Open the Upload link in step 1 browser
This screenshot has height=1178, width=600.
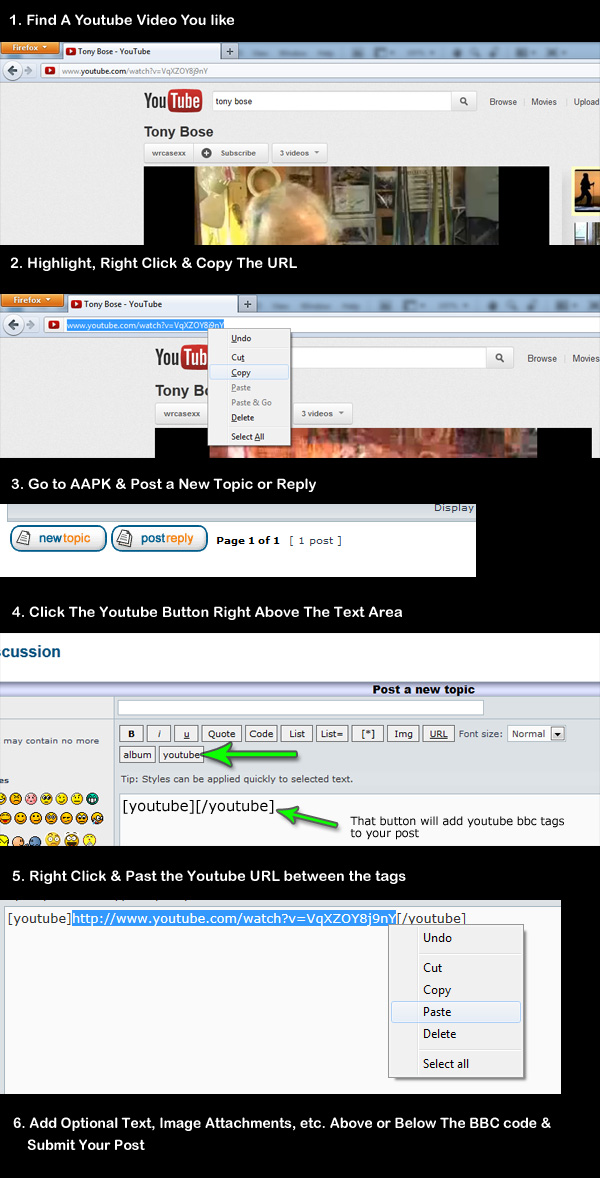point(586,102)
